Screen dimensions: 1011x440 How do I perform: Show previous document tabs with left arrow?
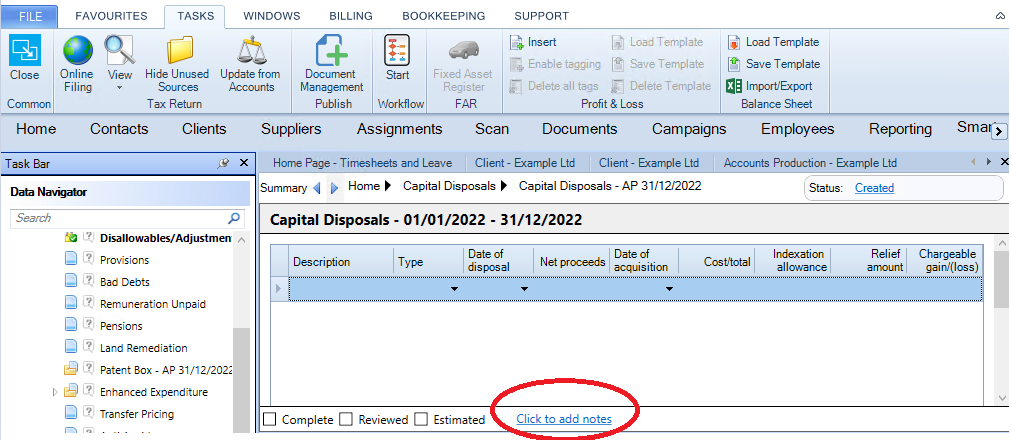[x=974, y=162]
